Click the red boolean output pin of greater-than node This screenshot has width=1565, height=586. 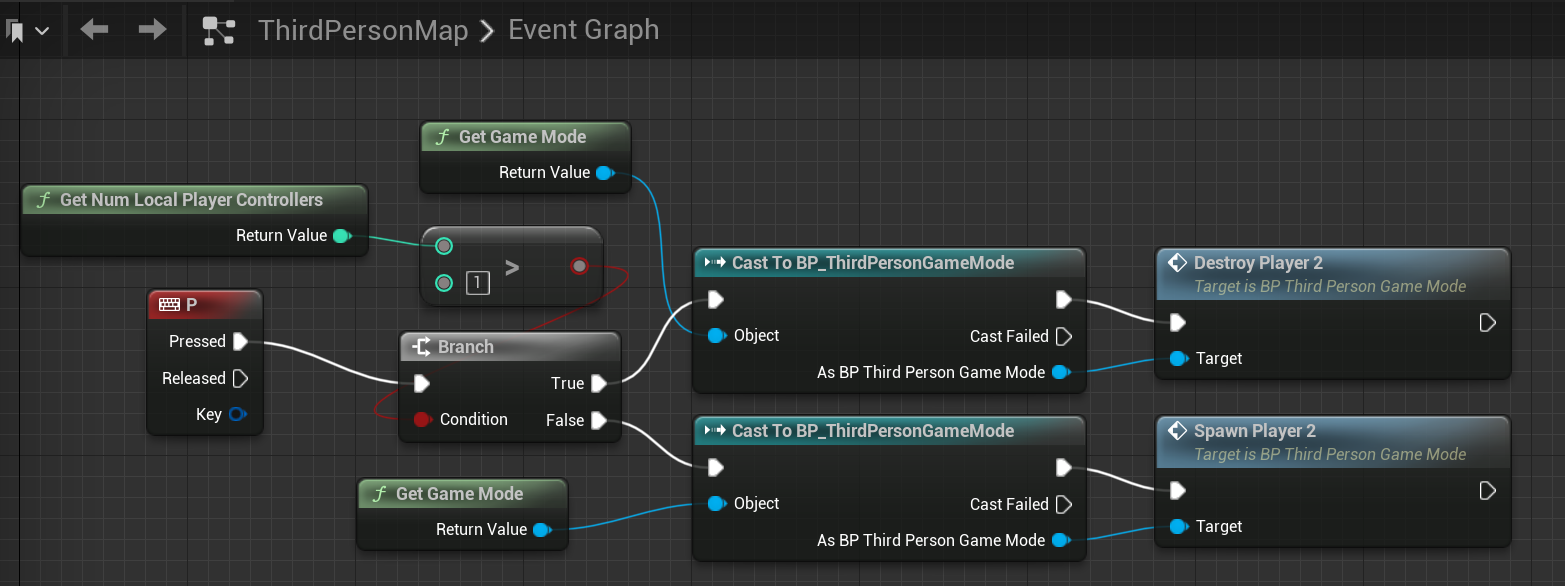pos(579,266)
